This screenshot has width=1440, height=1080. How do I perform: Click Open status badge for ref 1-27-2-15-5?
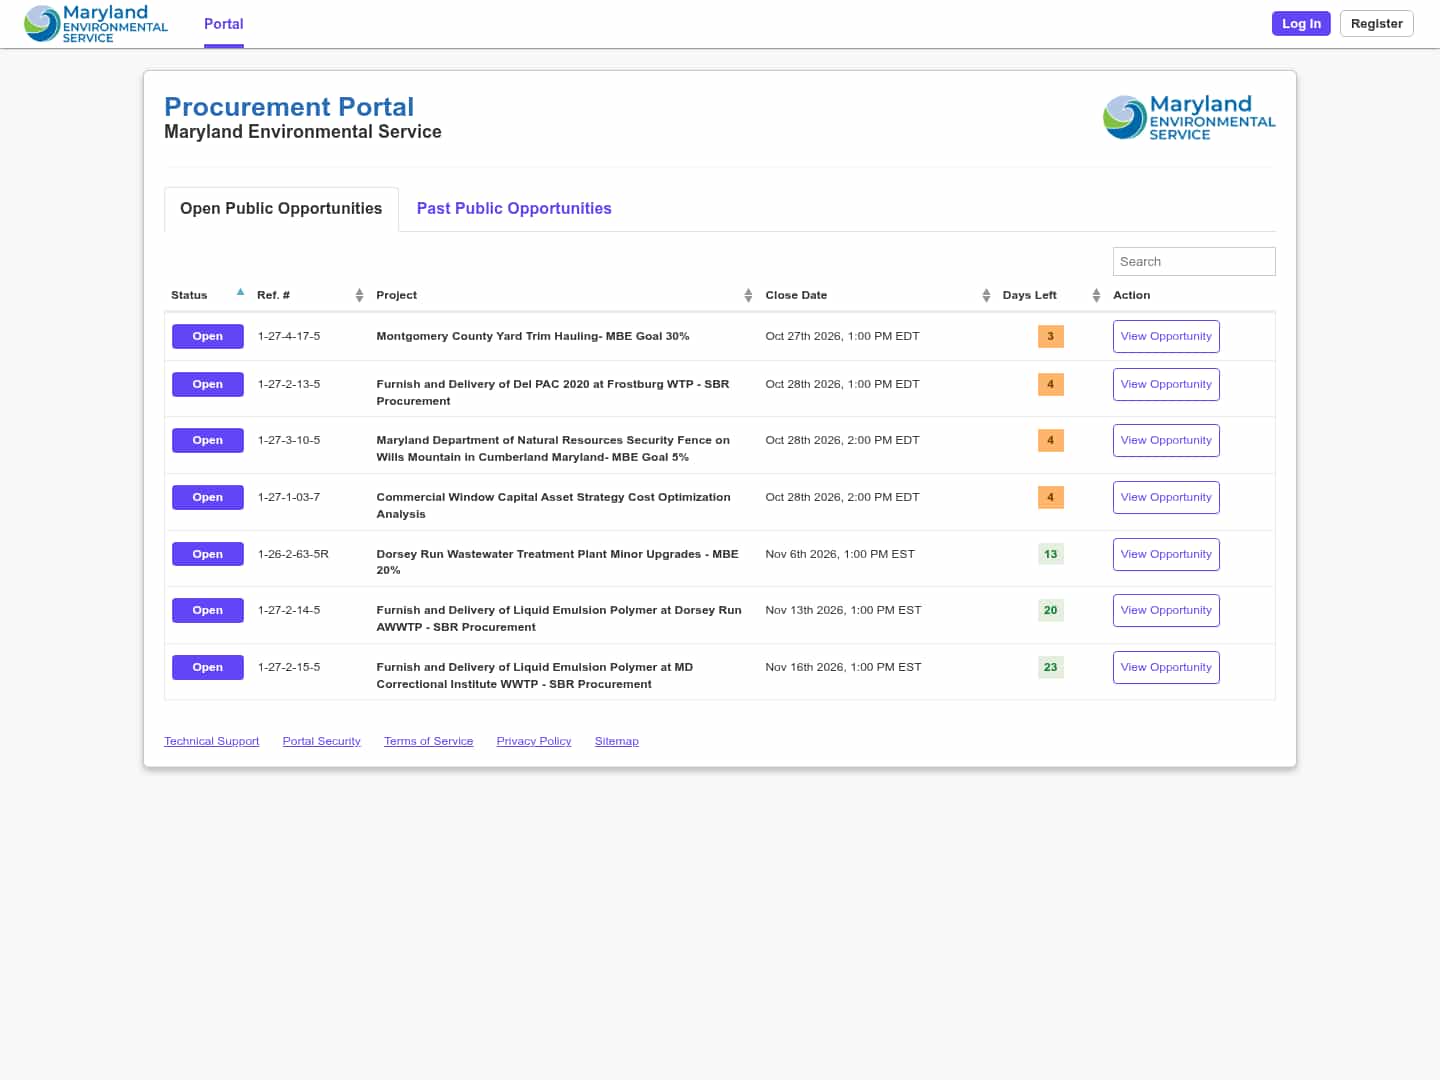[x=208, y=668]
